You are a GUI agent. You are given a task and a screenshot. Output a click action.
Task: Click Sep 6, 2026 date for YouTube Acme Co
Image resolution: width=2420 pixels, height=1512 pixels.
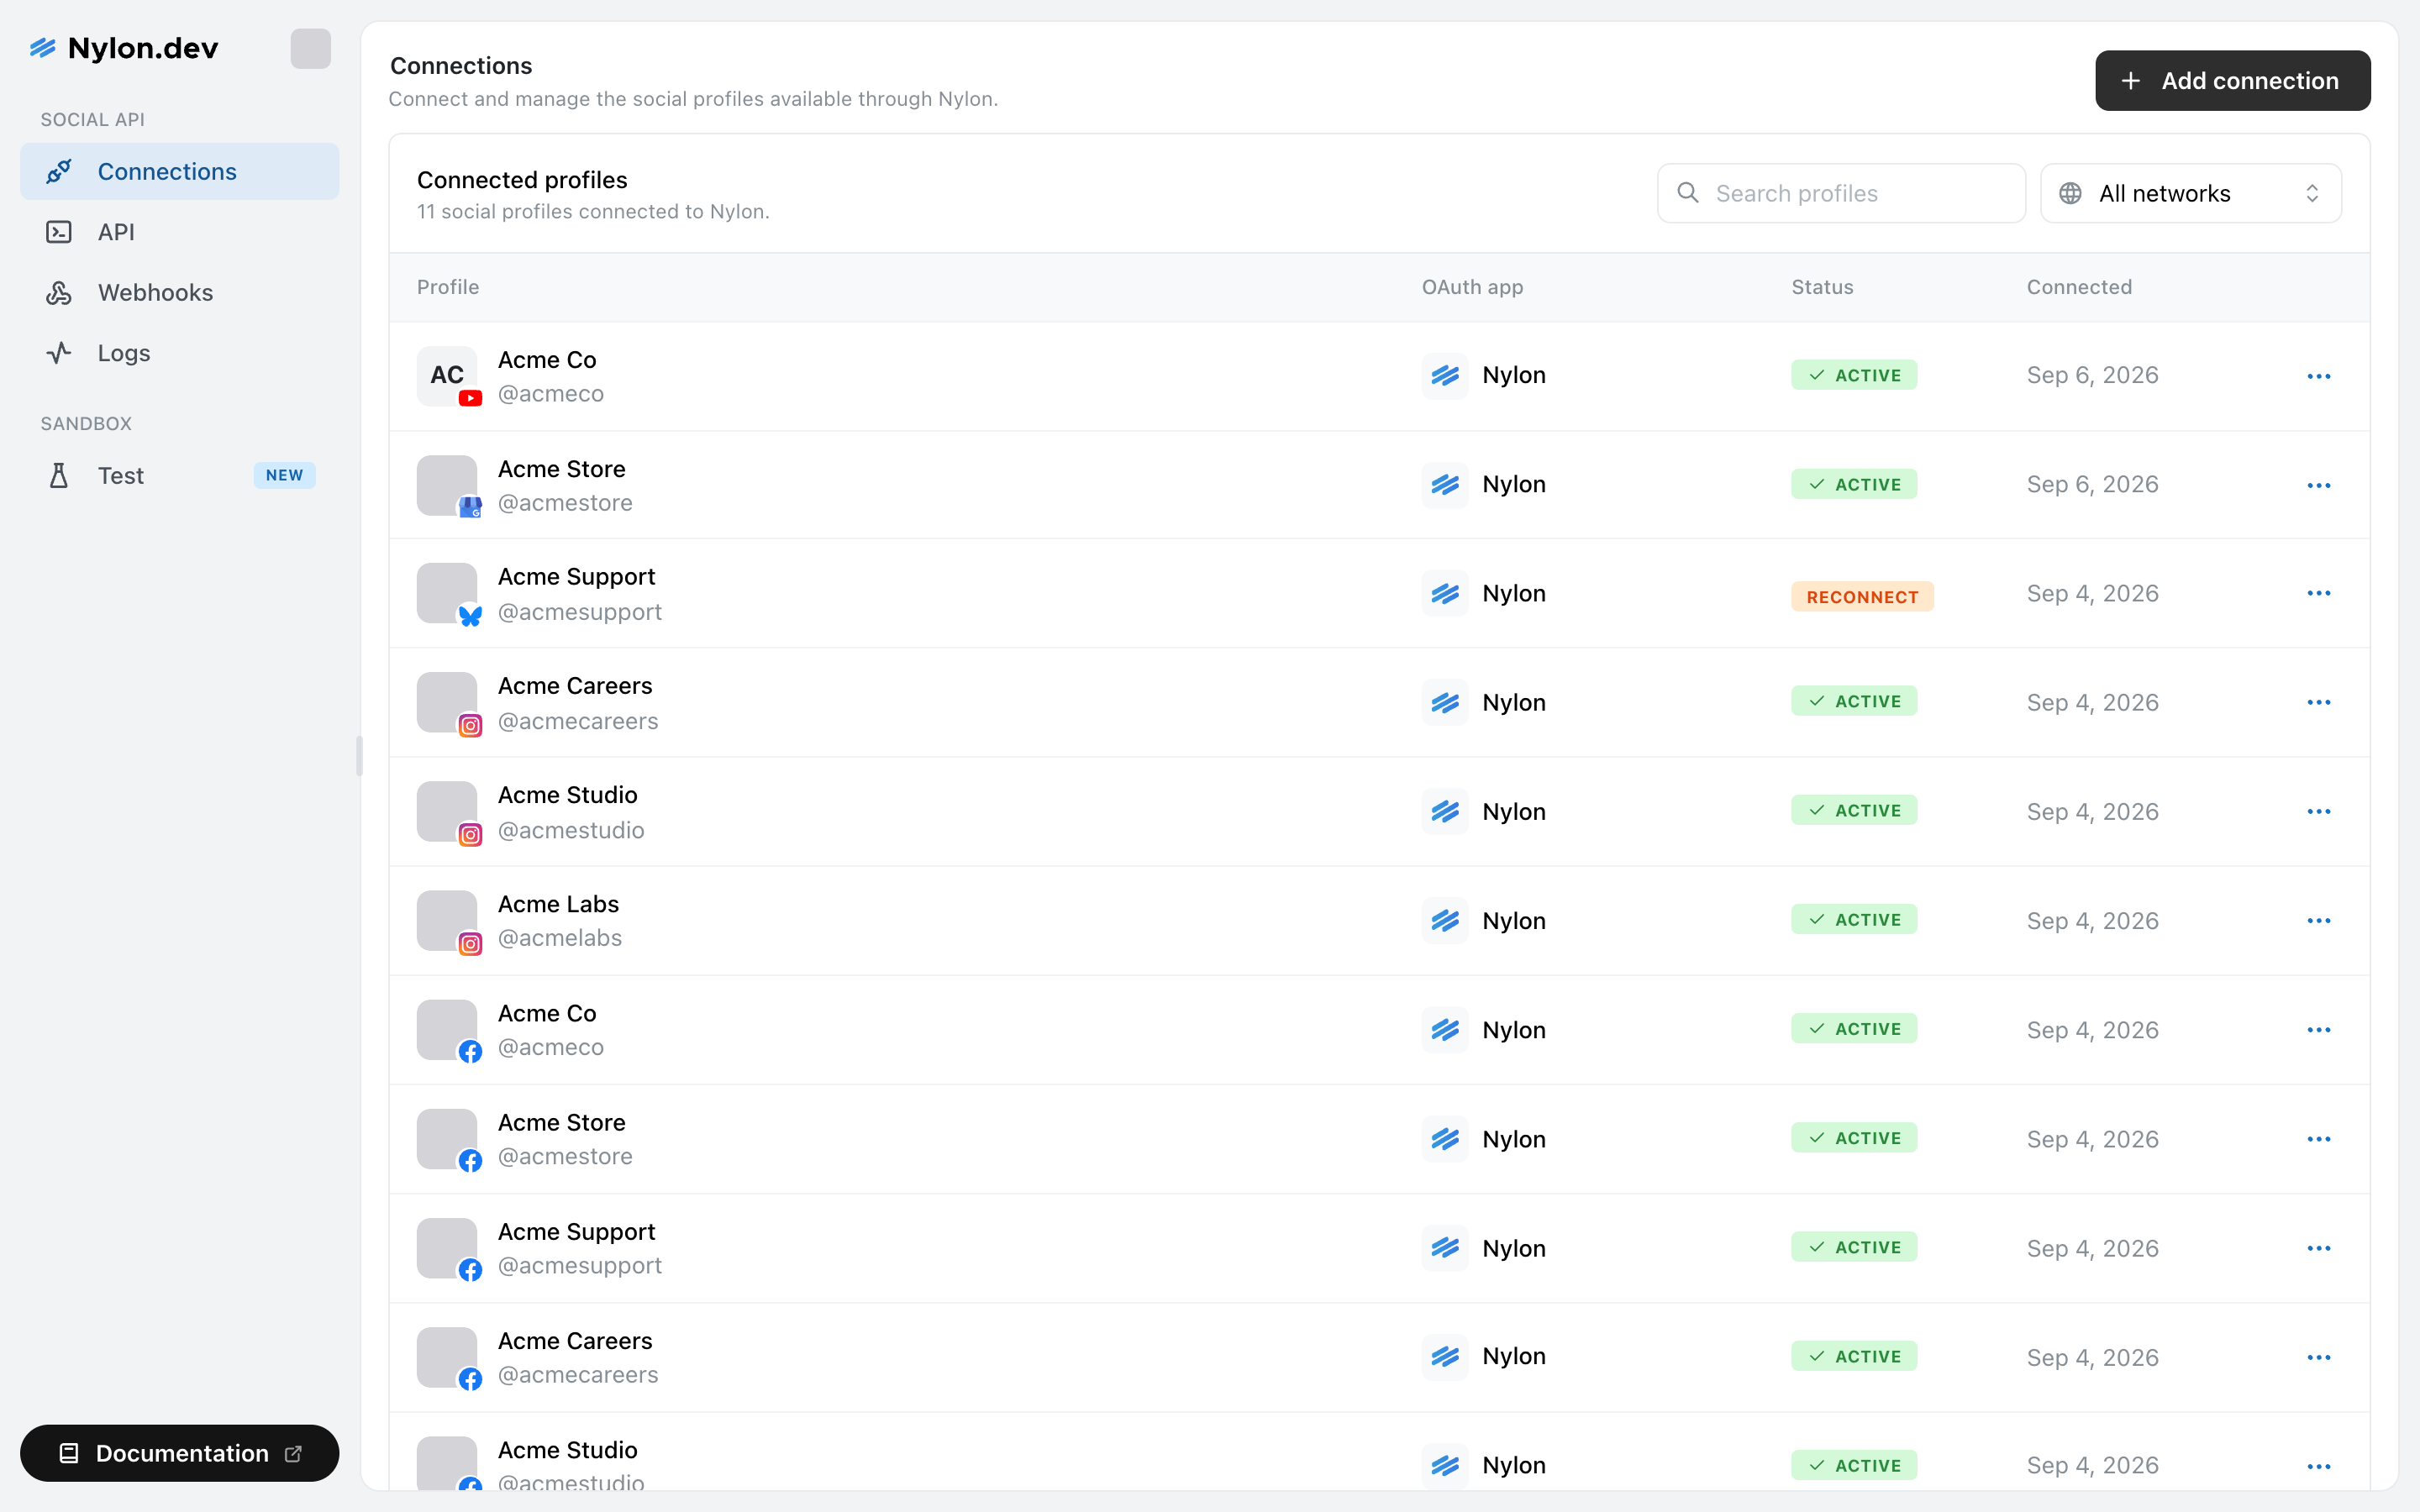[2092, 375]
